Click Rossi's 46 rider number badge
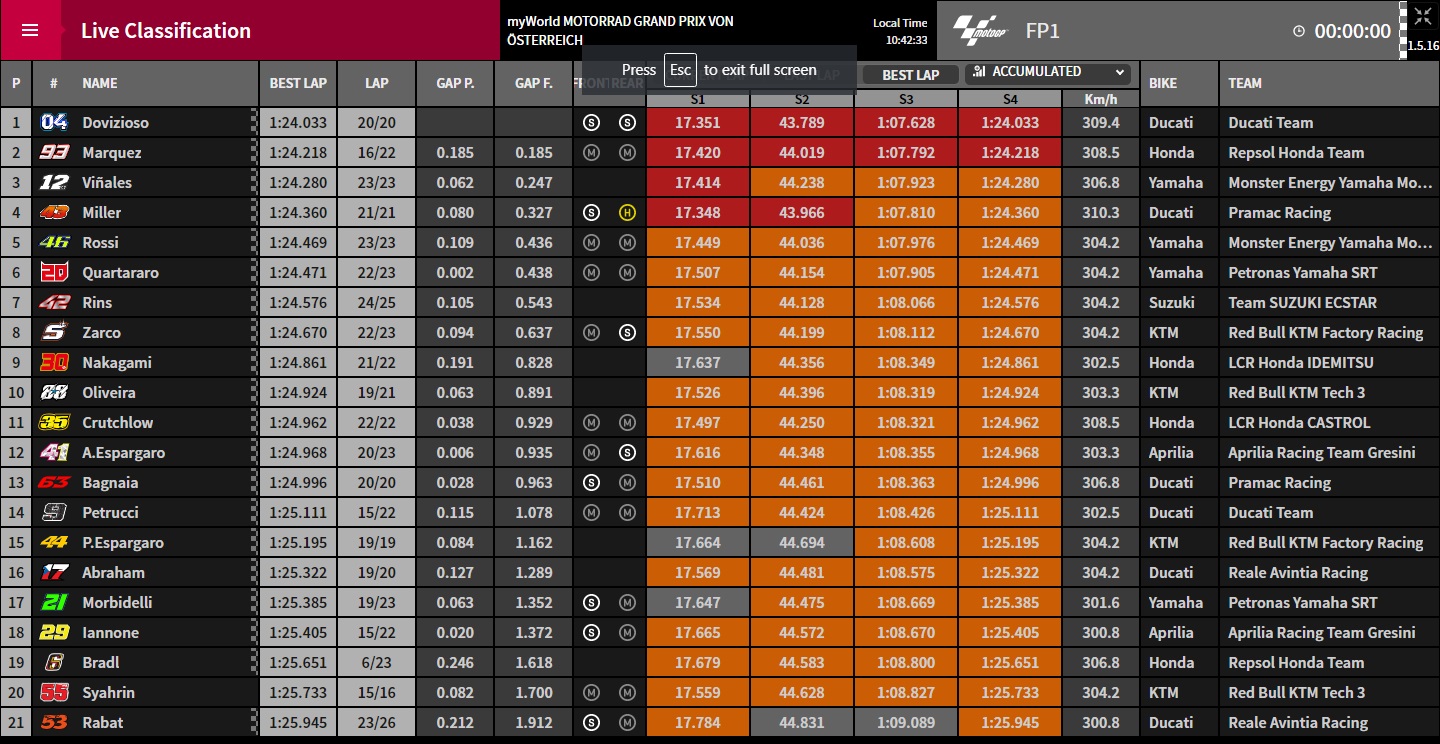1440x744 pixels. 53,242
